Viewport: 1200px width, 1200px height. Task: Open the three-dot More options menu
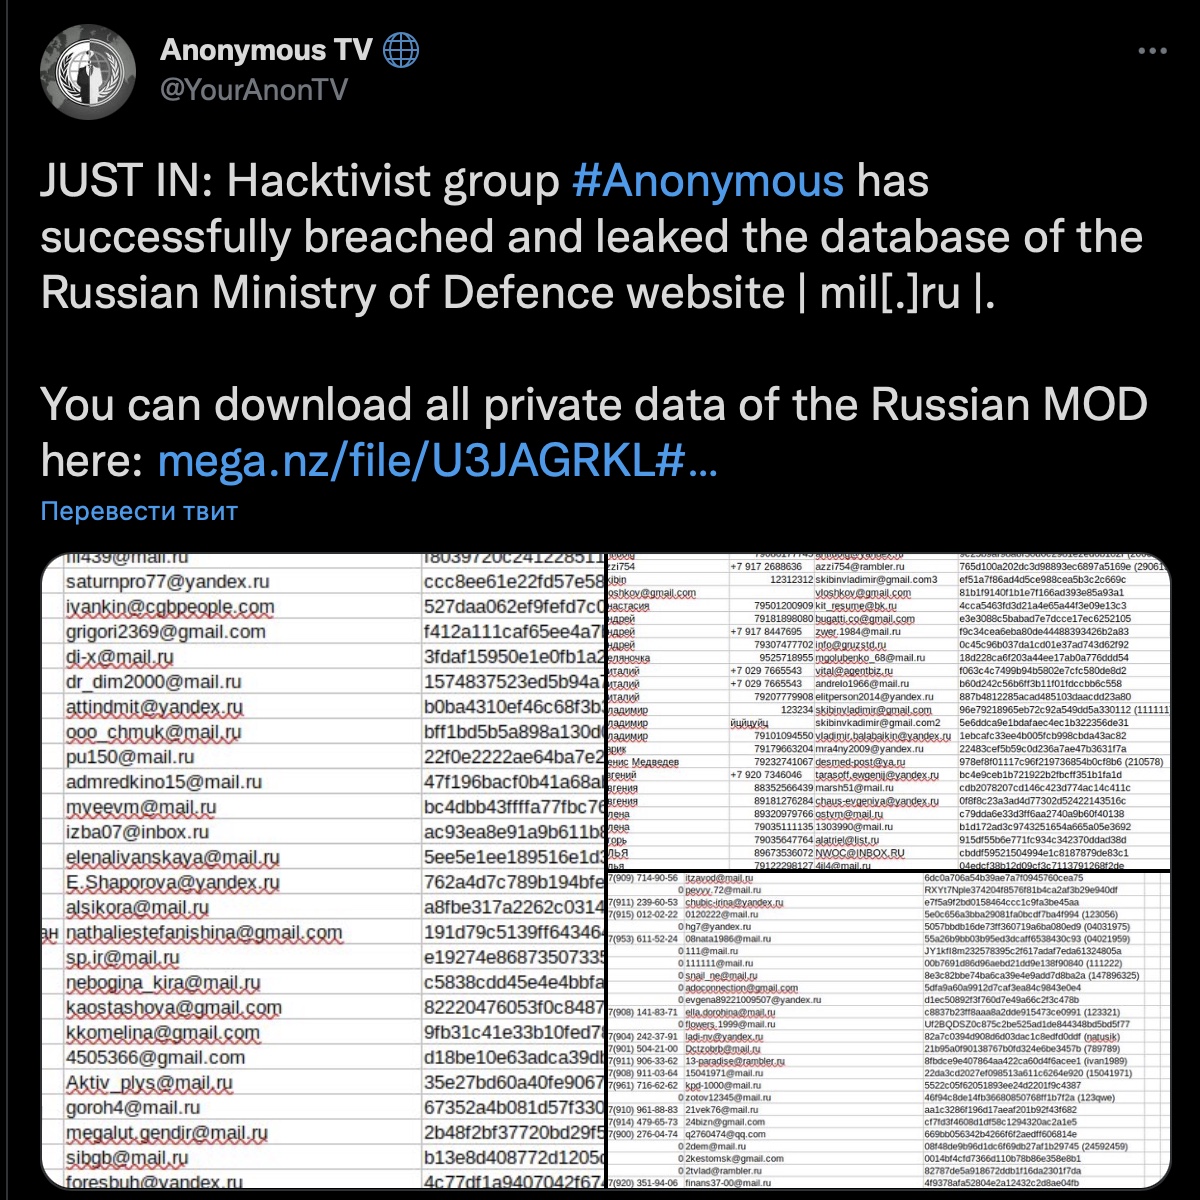point(1156,51)
